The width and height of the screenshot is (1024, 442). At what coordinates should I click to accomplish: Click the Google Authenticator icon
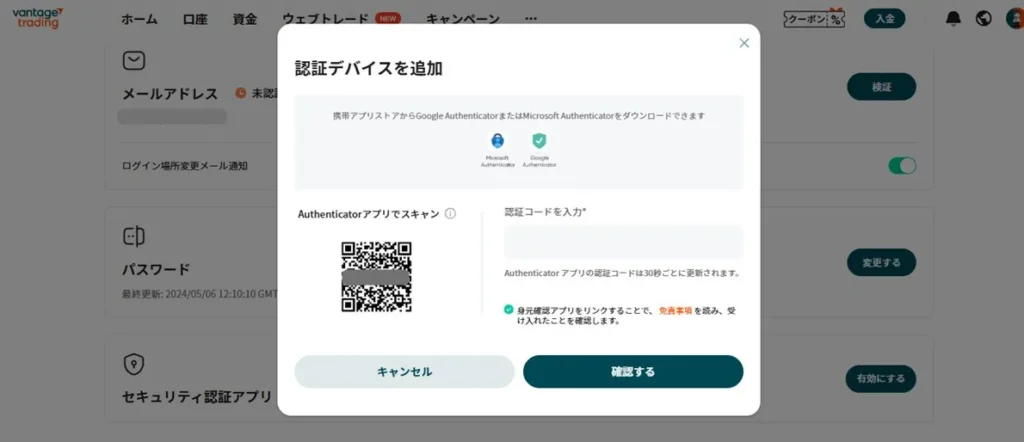click(539, 140)
